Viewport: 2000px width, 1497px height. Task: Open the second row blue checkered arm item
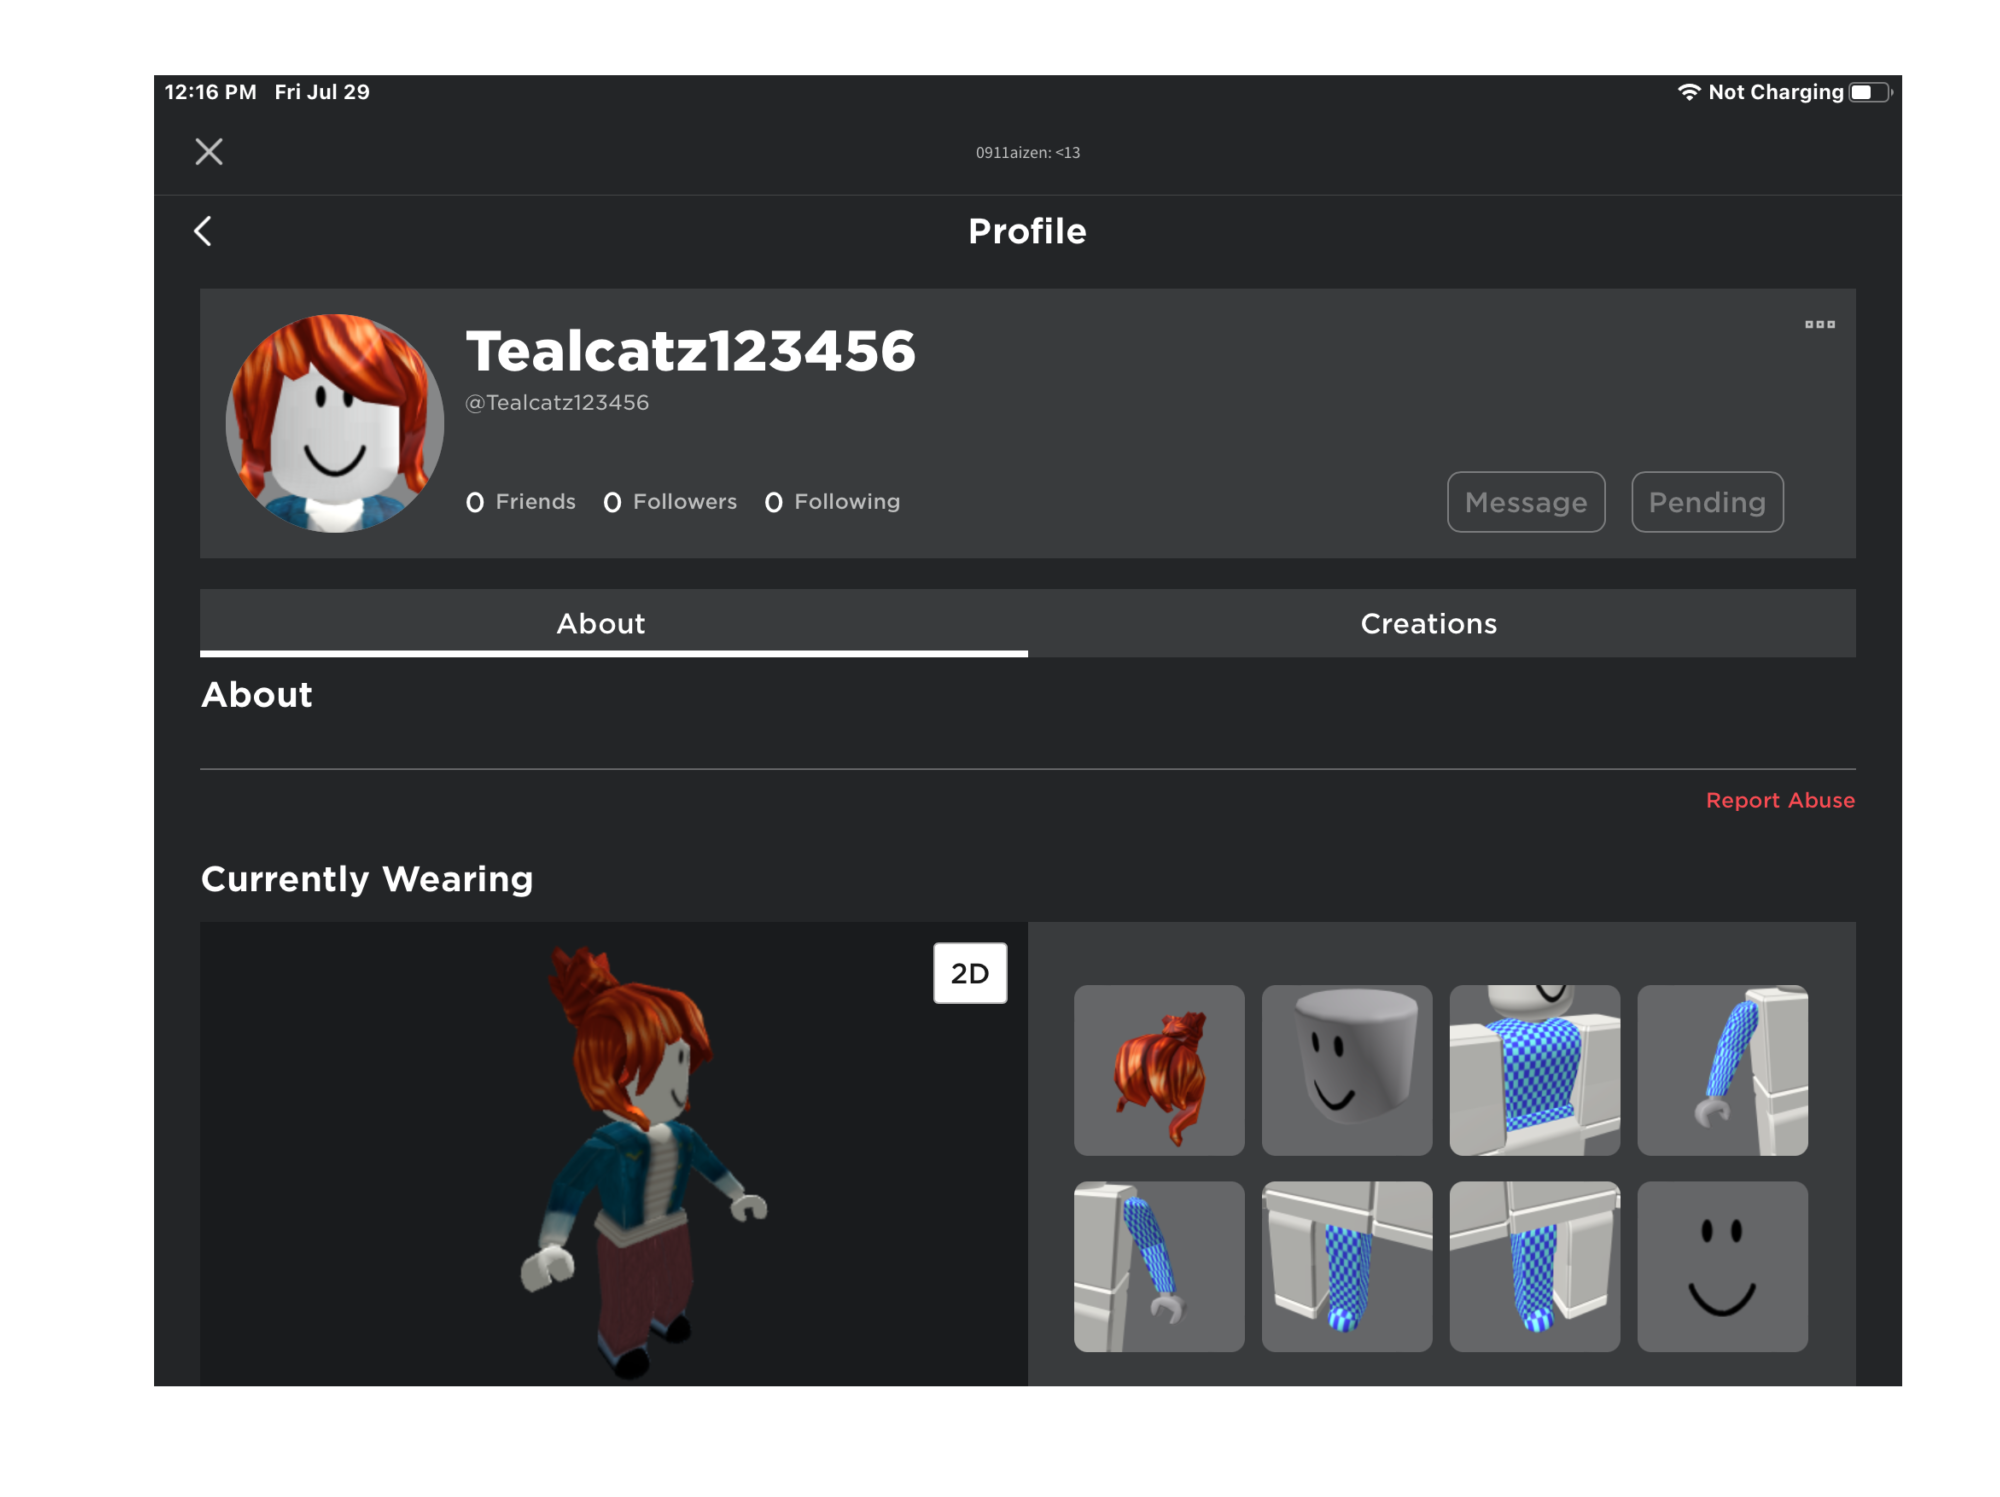click(x=1159, y=1266)
